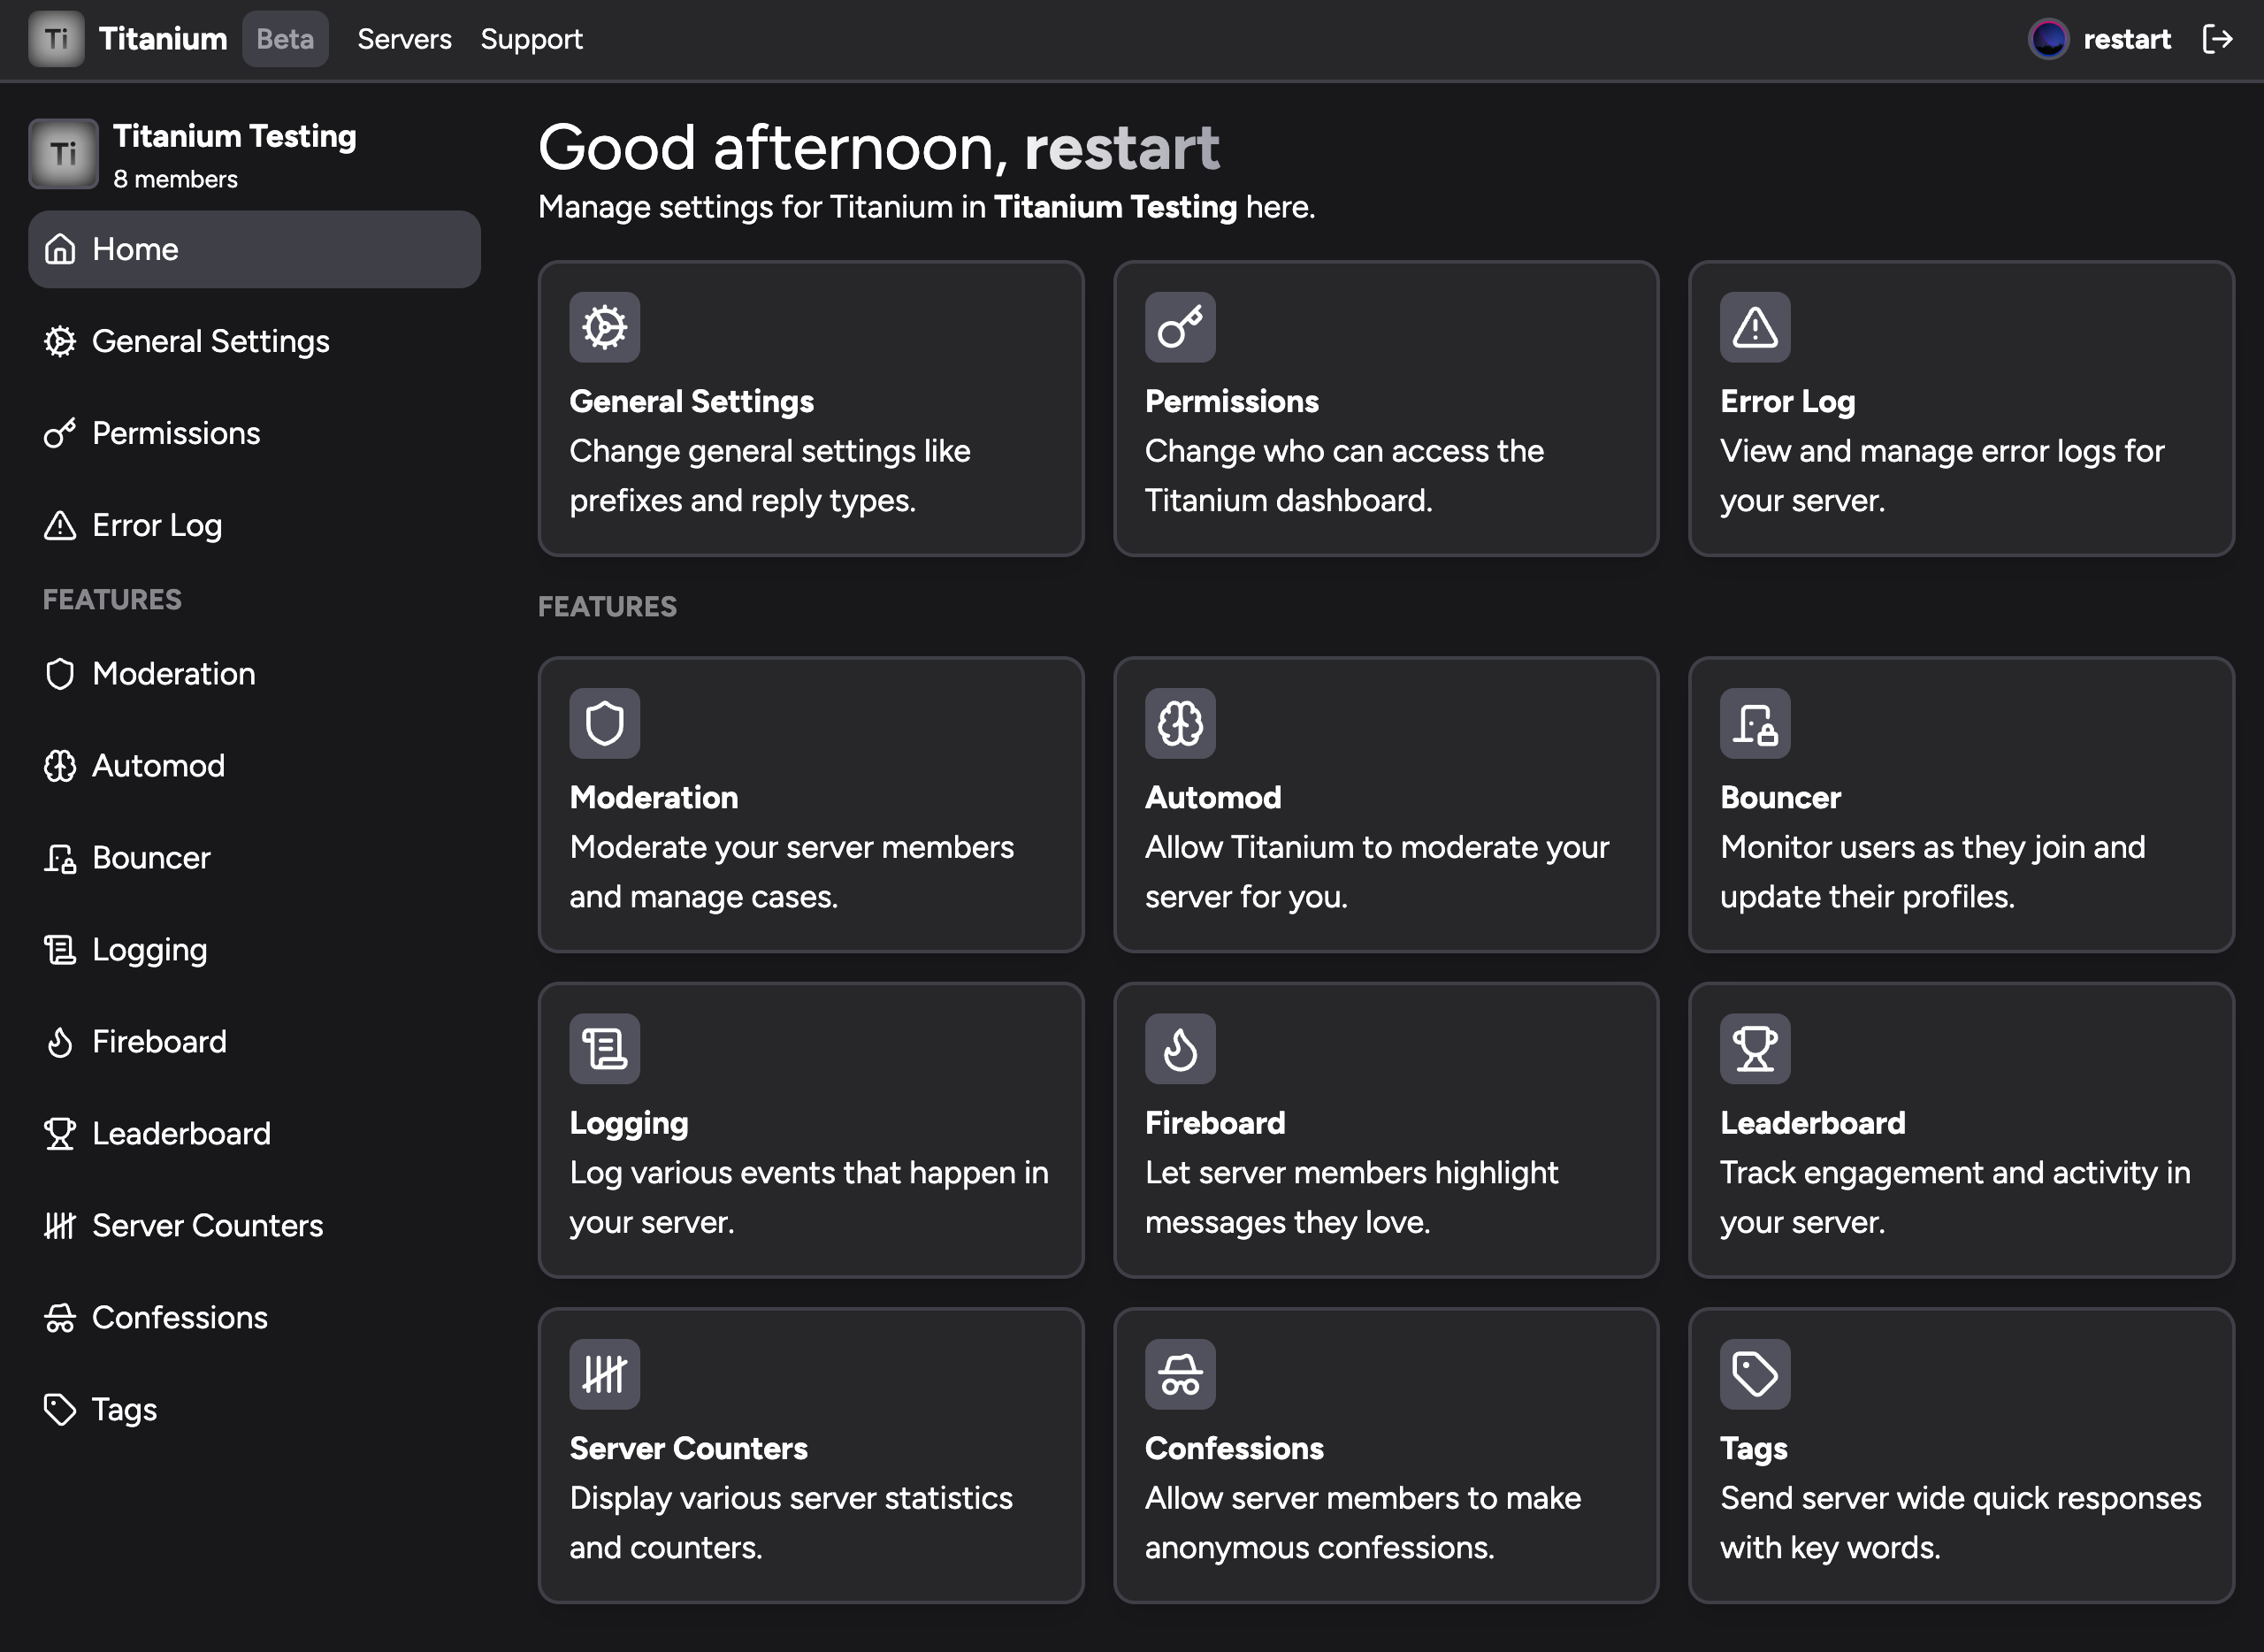This screenshot has height=1652, width=2264.
Task: Click the Home house icon in sidebar
Action: [60, 249]
